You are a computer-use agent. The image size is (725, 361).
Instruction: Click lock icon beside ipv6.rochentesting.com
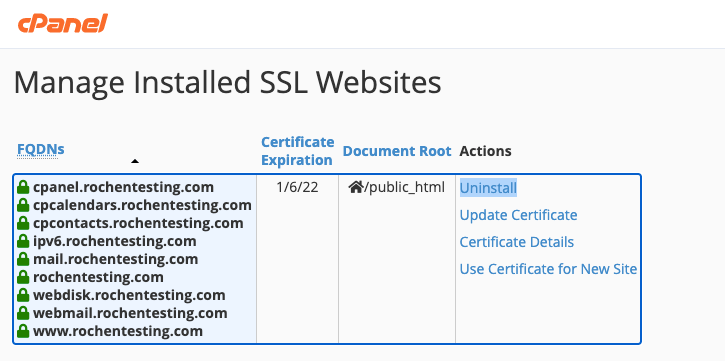(x=23, y=241)
